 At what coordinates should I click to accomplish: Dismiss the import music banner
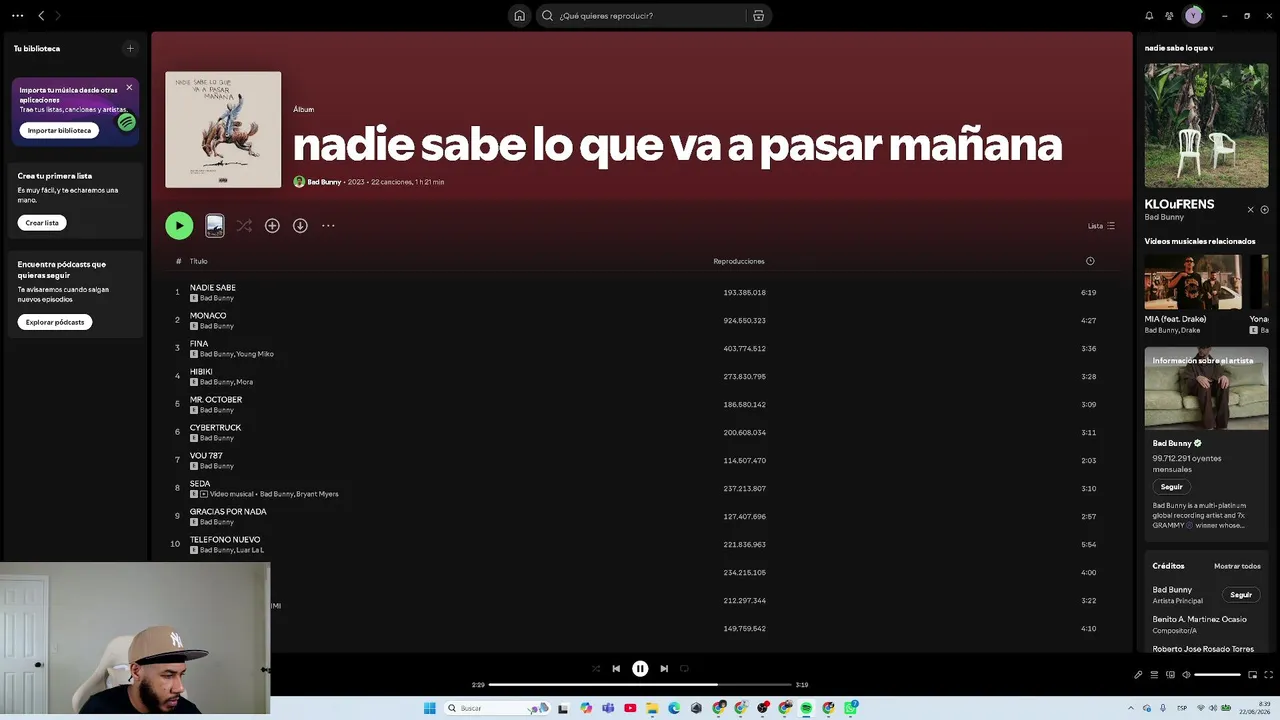[x=129, y=88]
